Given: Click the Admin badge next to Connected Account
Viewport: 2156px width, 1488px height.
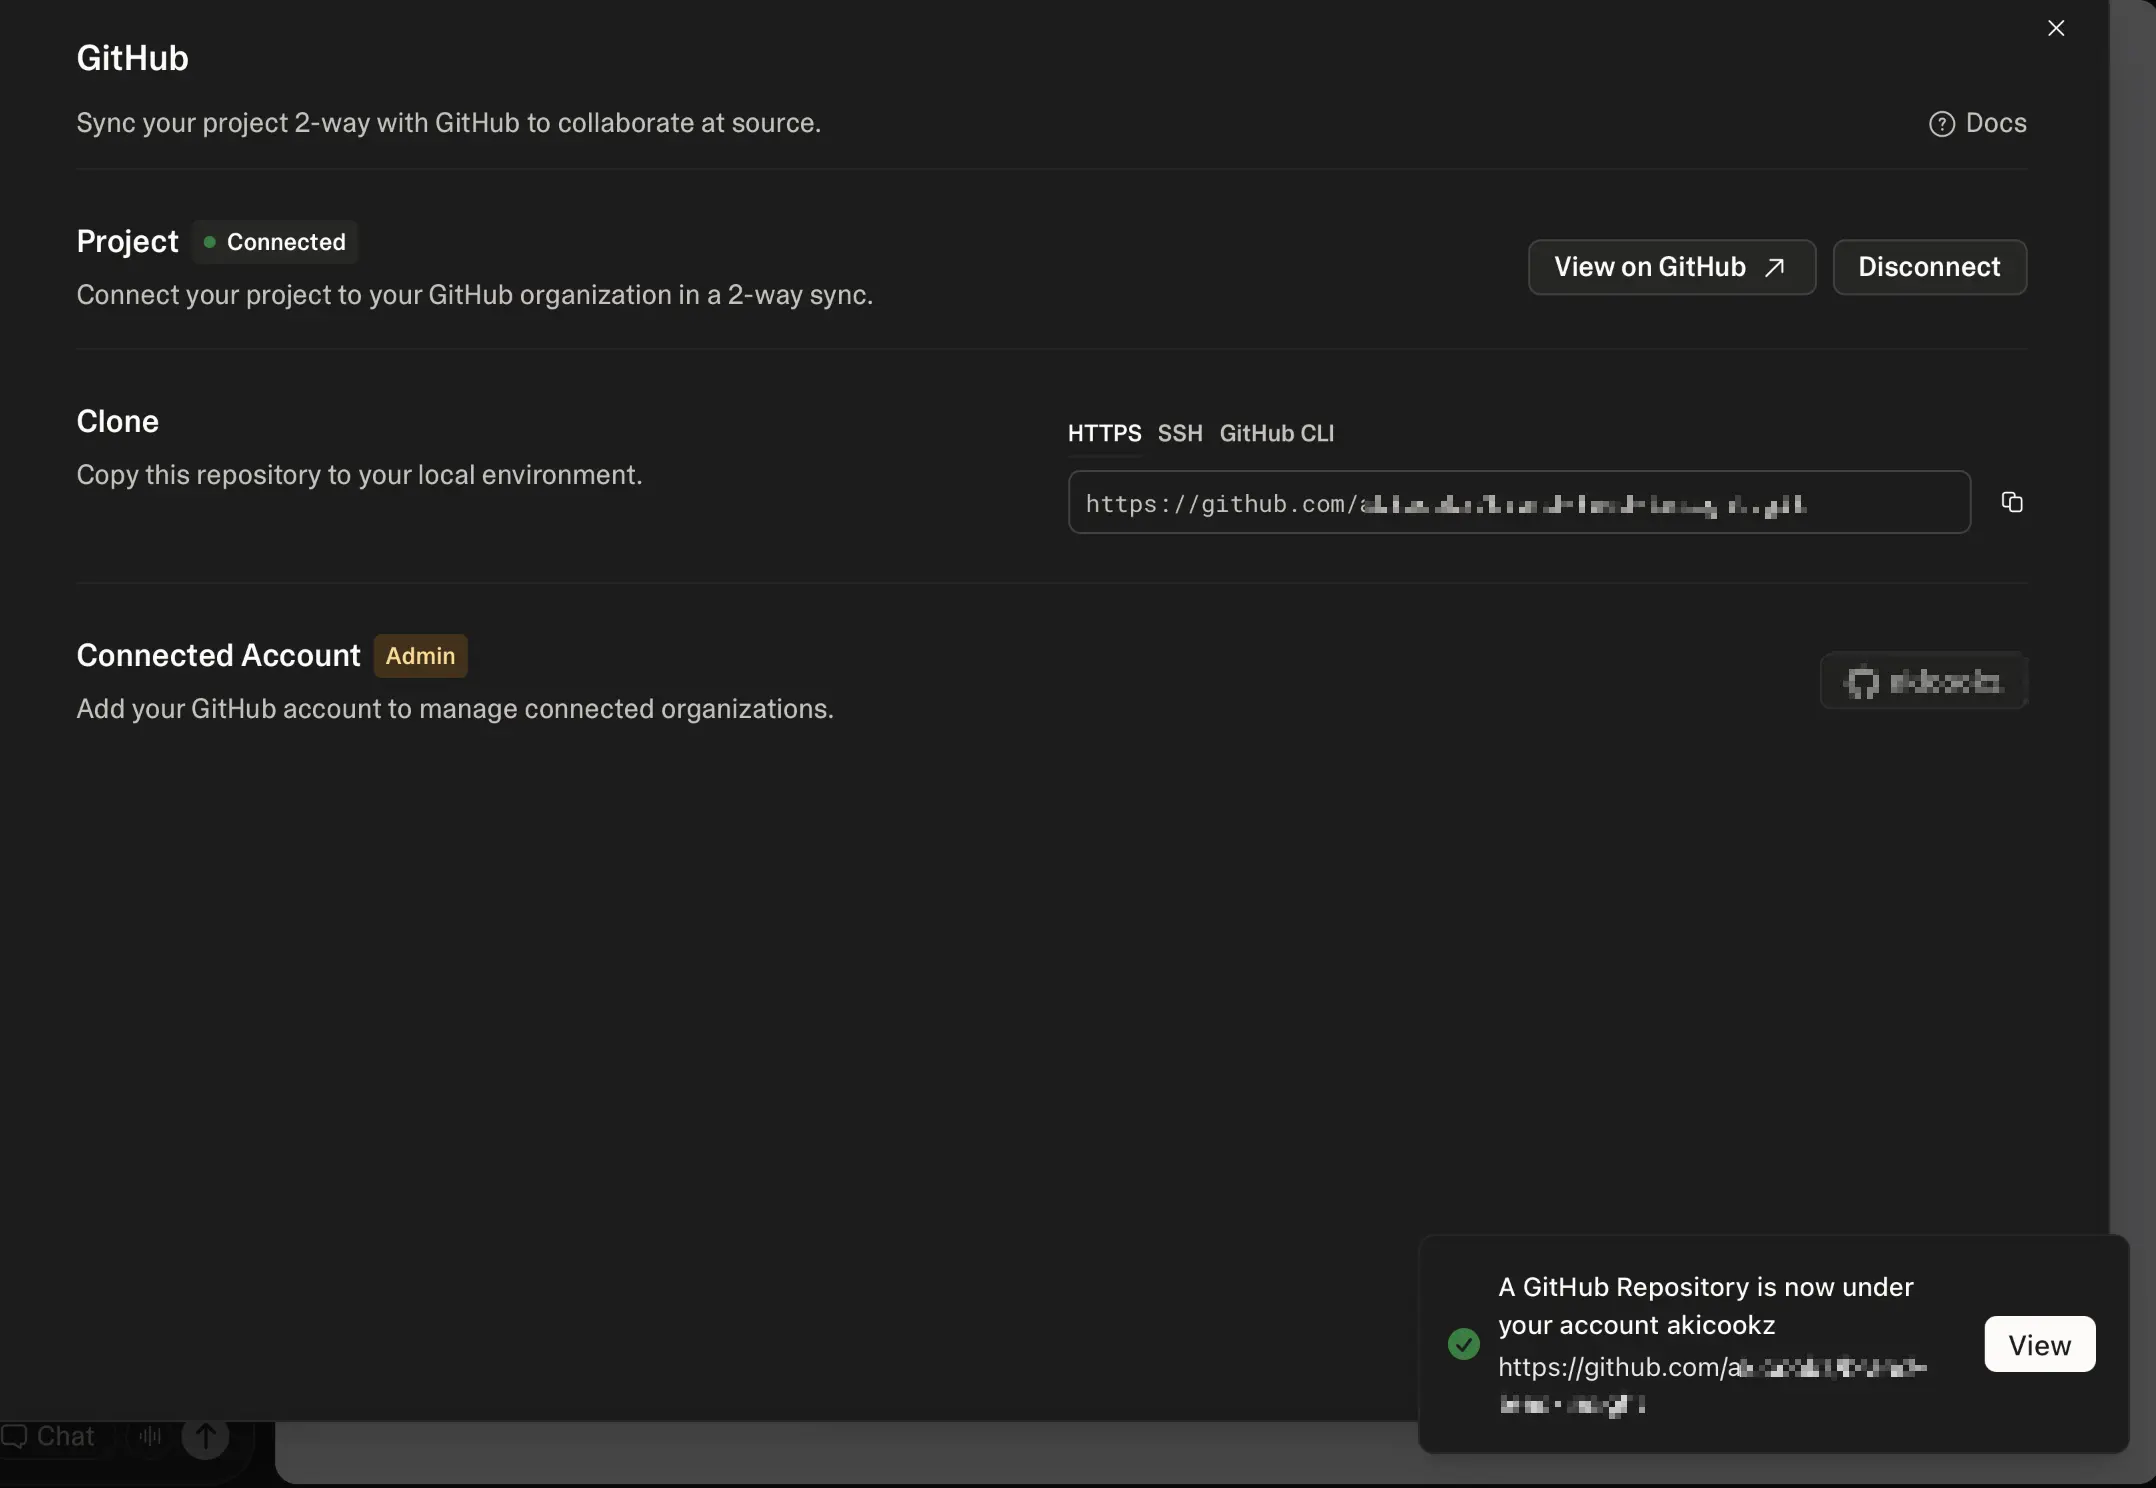Looking at the screenshot, I should click(420, 656).
